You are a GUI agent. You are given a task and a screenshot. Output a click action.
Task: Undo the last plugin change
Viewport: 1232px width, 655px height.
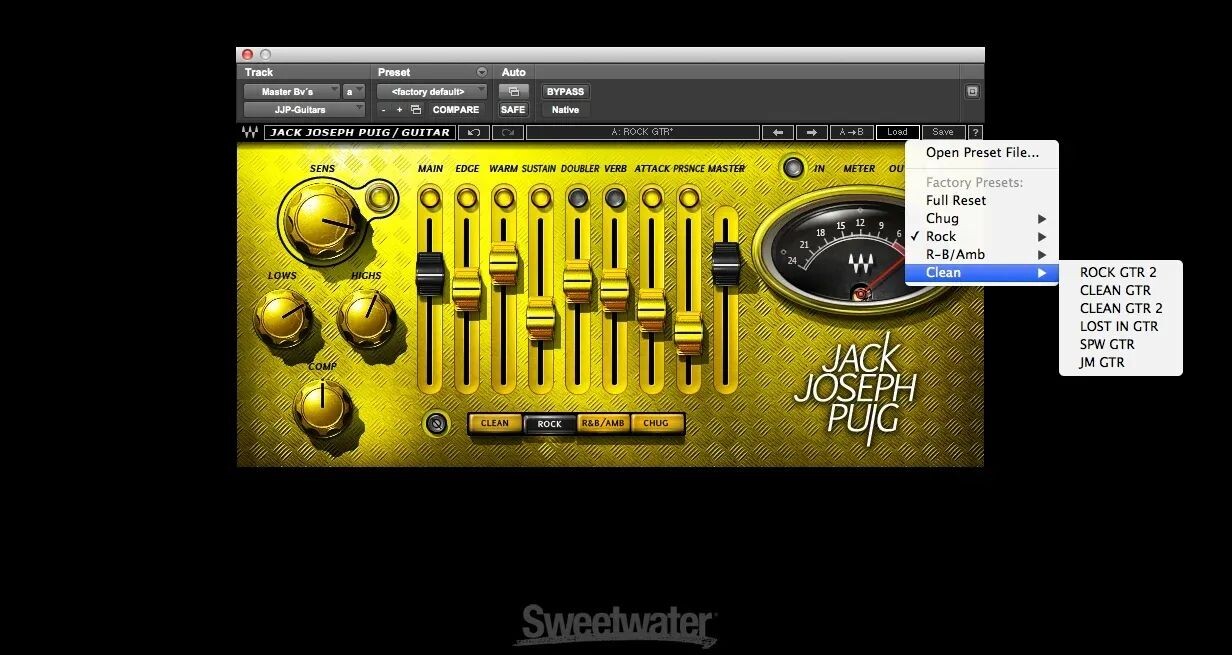pyautogui.click(x=474, y=132)
